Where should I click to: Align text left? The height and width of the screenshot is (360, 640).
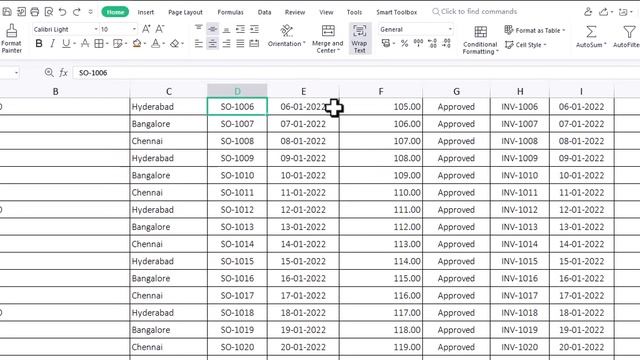199,43
